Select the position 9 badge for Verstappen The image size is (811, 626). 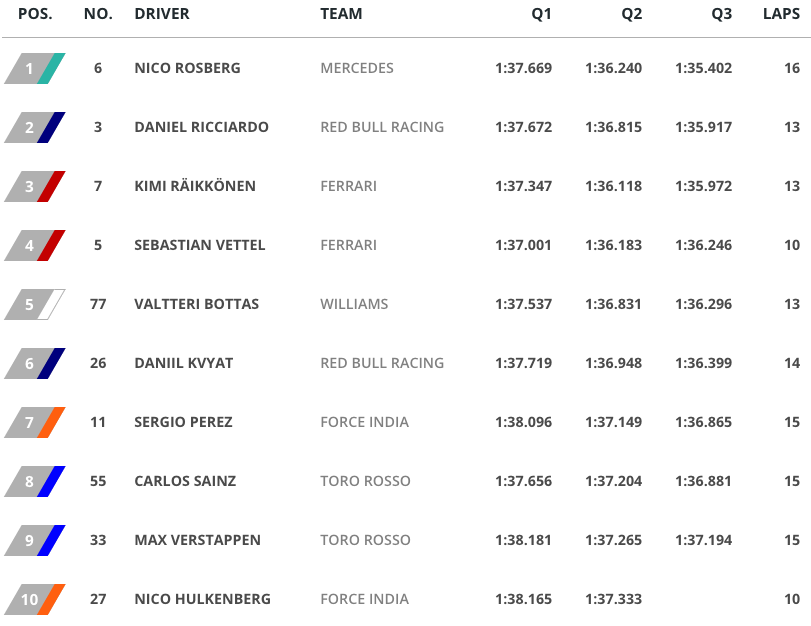tap(34, 541)
